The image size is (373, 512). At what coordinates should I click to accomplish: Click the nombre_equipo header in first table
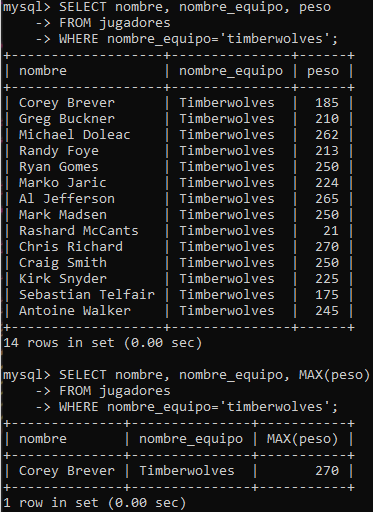pos(231,71)
